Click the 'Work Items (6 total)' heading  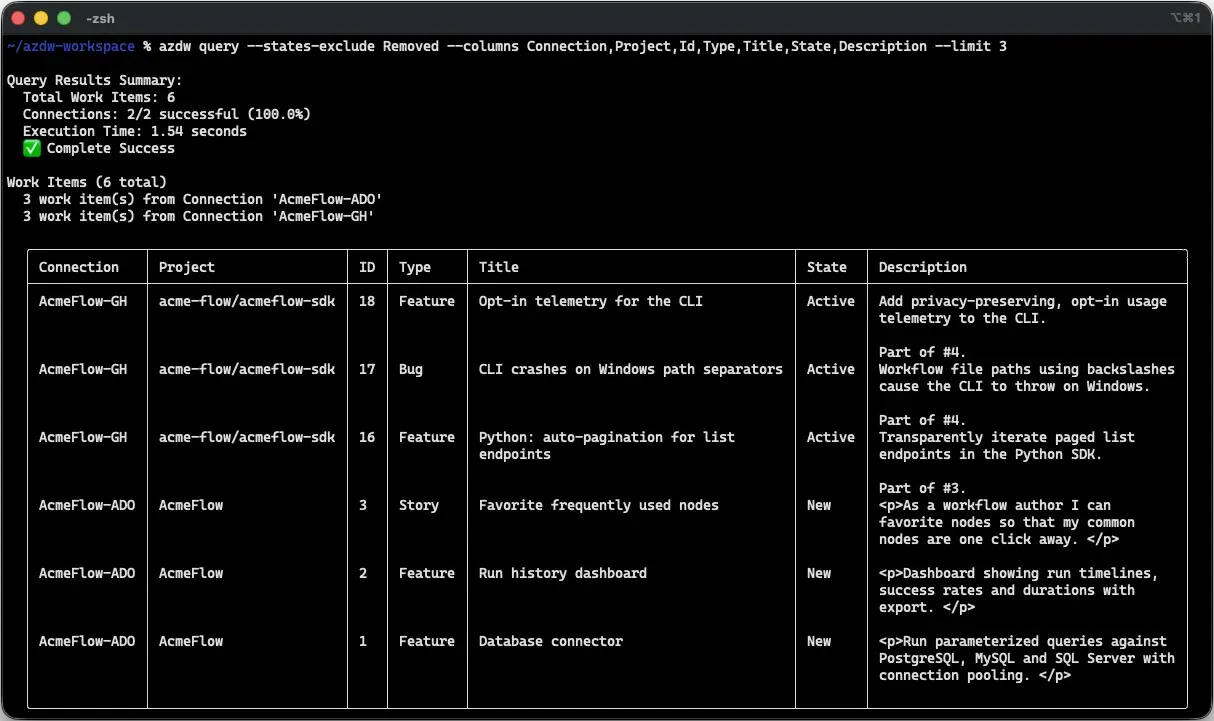pos(87,182)
